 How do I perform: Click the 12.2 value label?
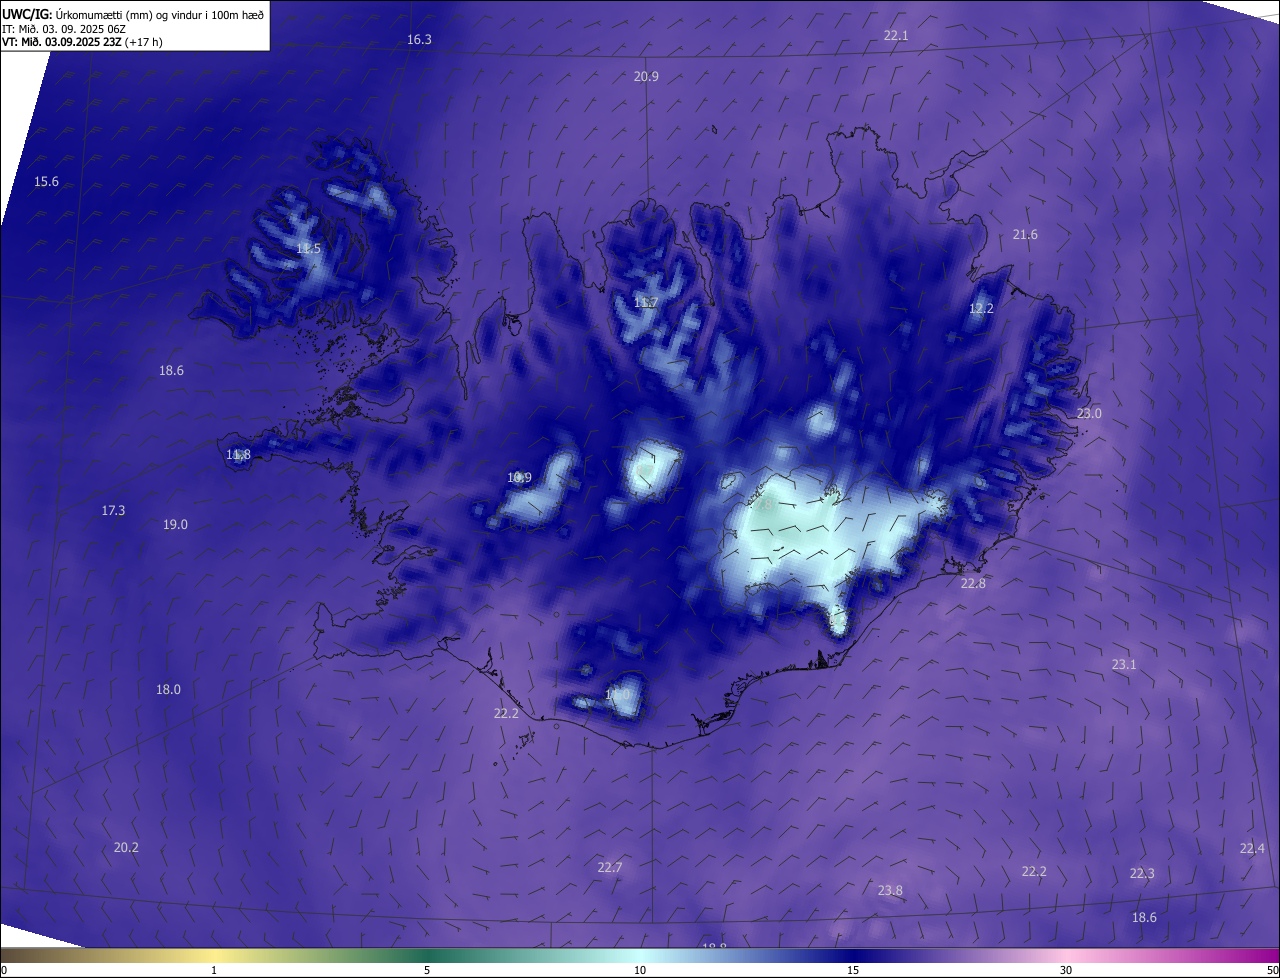click(x=981, y=309)
